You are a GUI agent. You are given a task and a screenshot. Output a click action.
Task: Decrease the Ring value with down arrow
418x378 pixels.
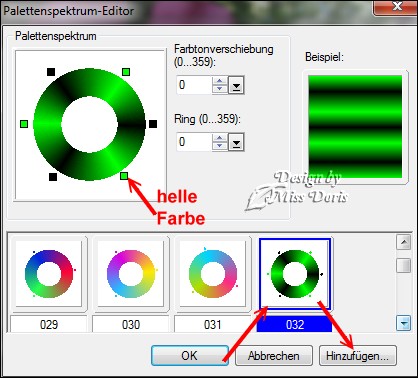[x=220, y=146]
